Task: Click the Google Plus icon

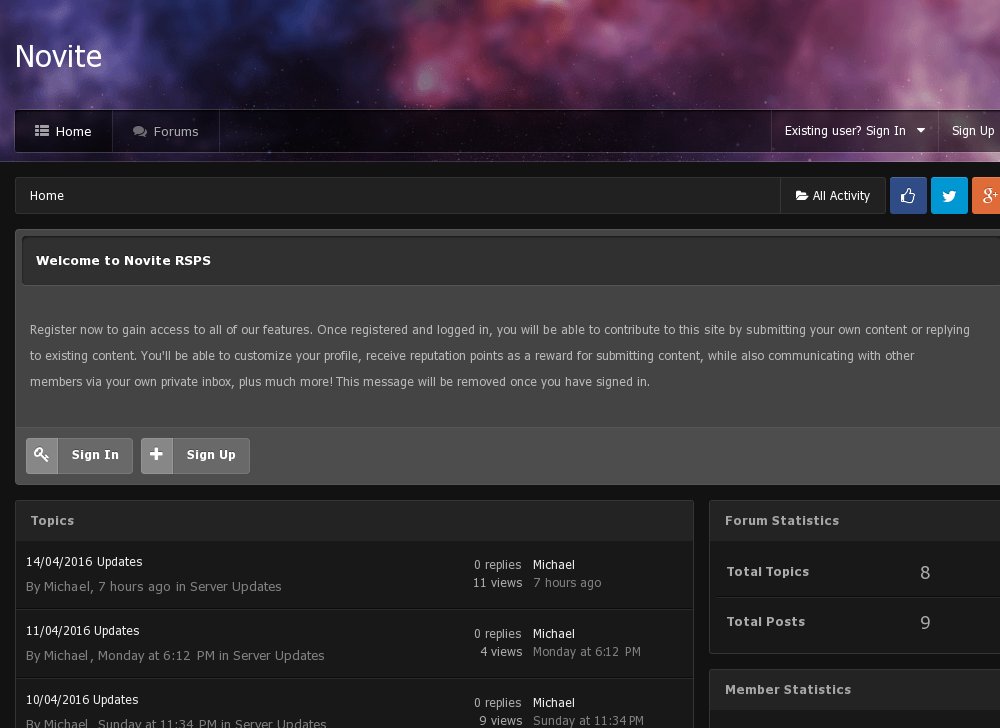Action: [986, 196]
